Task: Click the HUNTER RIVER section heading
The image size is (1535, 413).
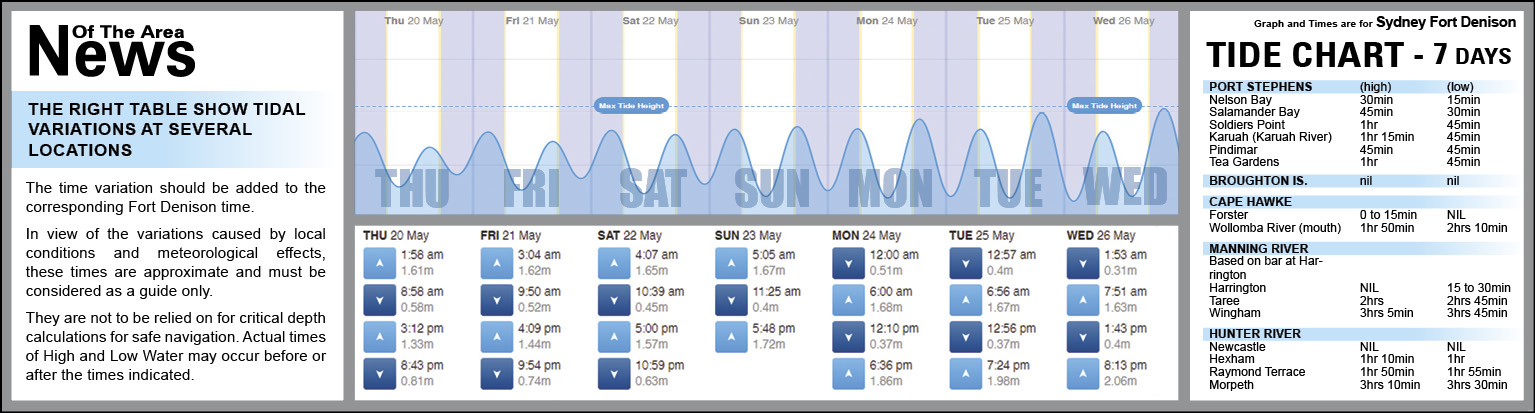Action: (1254, 333)
